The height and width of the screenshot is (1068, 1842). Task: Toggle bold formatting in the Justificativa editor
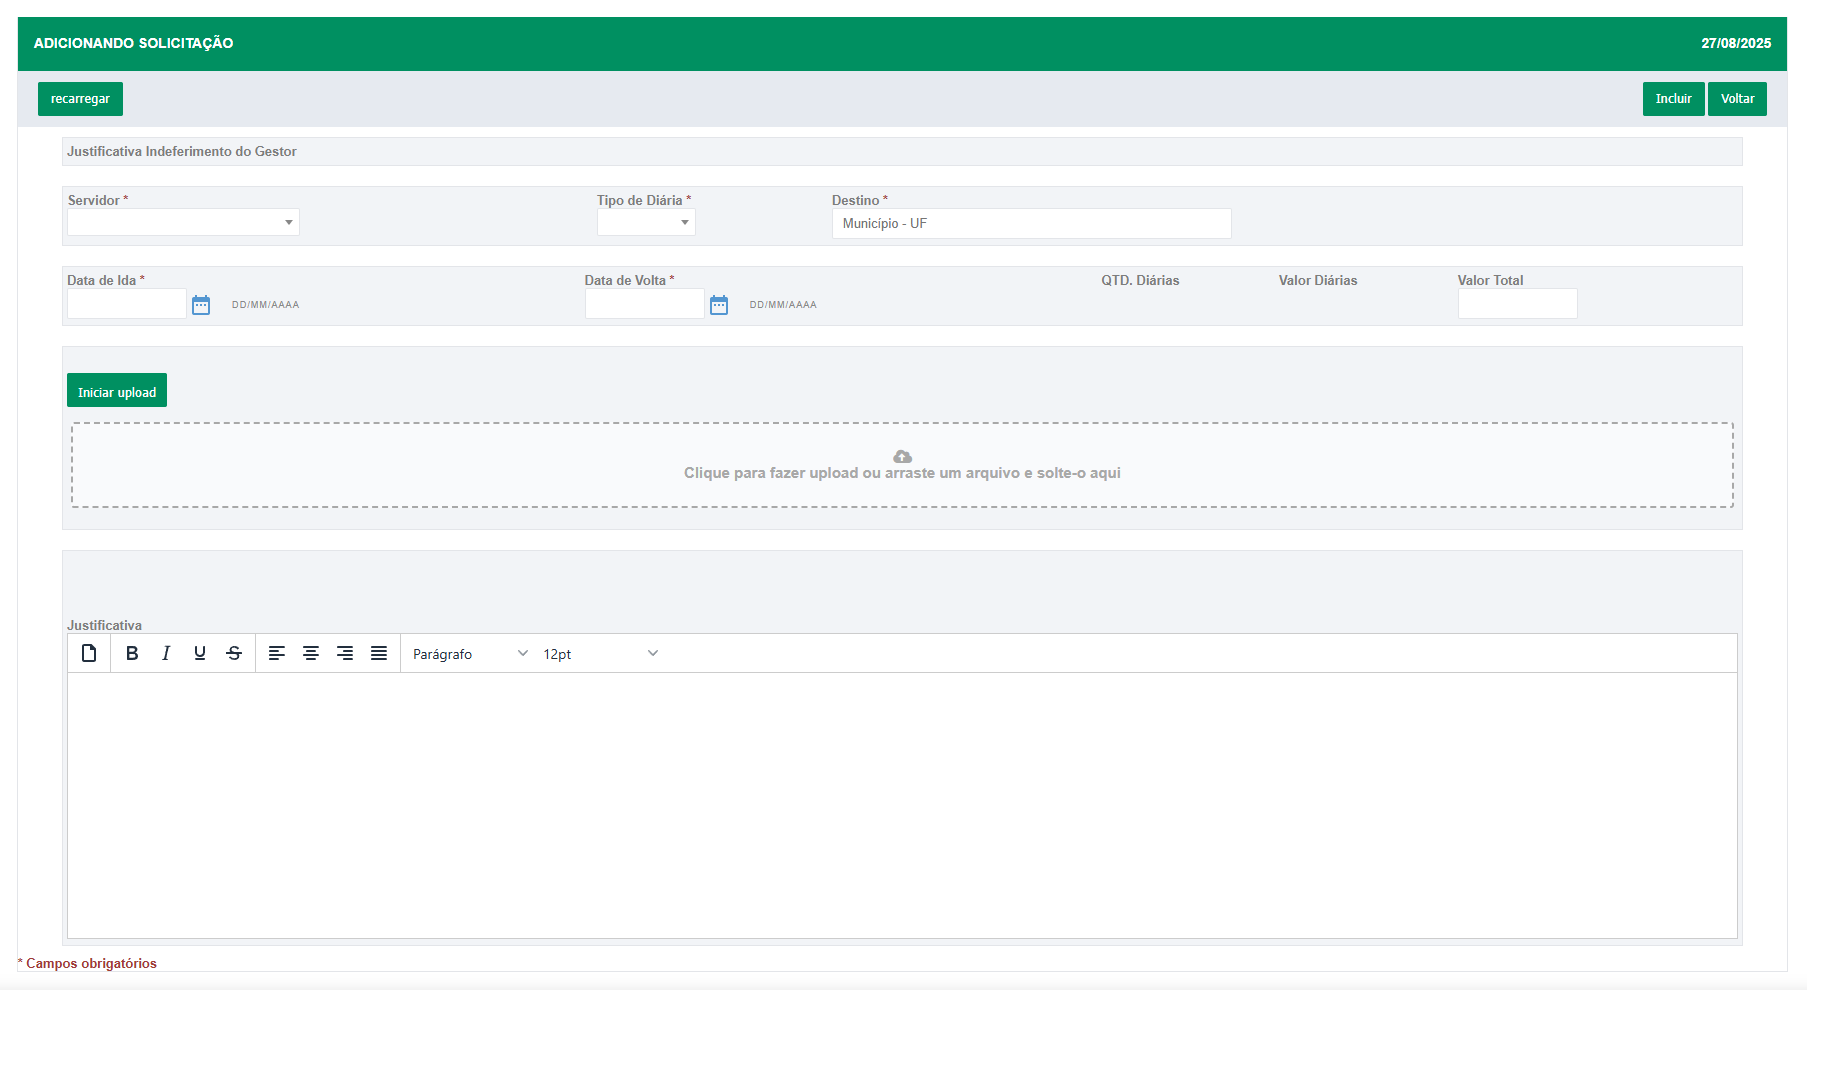point(132,653)
